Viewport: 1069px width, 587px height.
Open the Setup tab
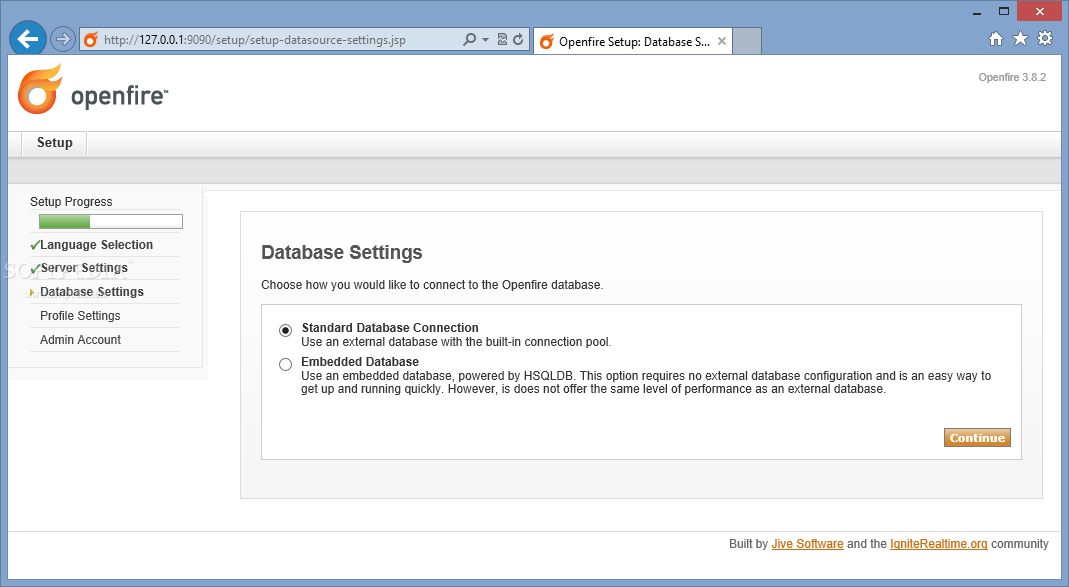pyautogui.click(x=55, y=142)
